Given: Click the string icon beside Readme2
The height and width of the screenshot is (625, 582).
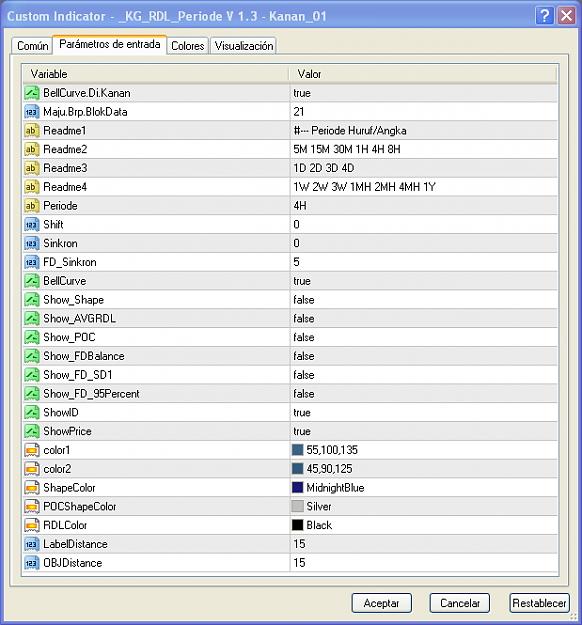Looking at the screenshot, I should click(x=31, y=149).
